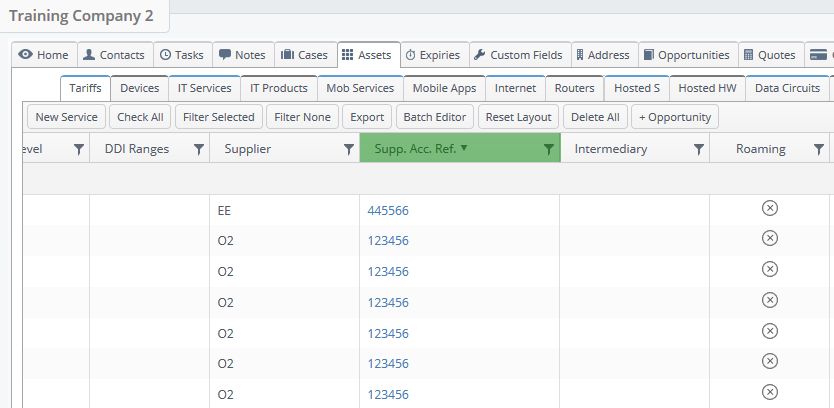
Task: Click the sort arrow beside Supp. Acc. Ref.
Action: (x=464, y=148)
